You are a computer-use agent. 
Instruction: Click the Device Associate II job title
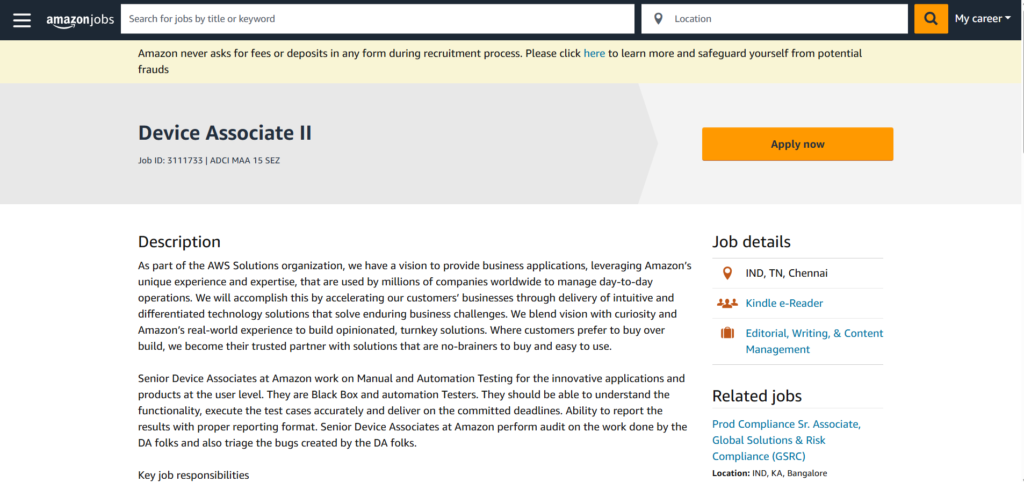point(225,133)
